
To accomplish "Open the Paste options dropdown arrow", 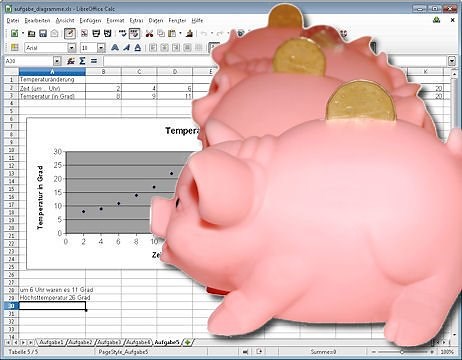I will tap(180, 33).
